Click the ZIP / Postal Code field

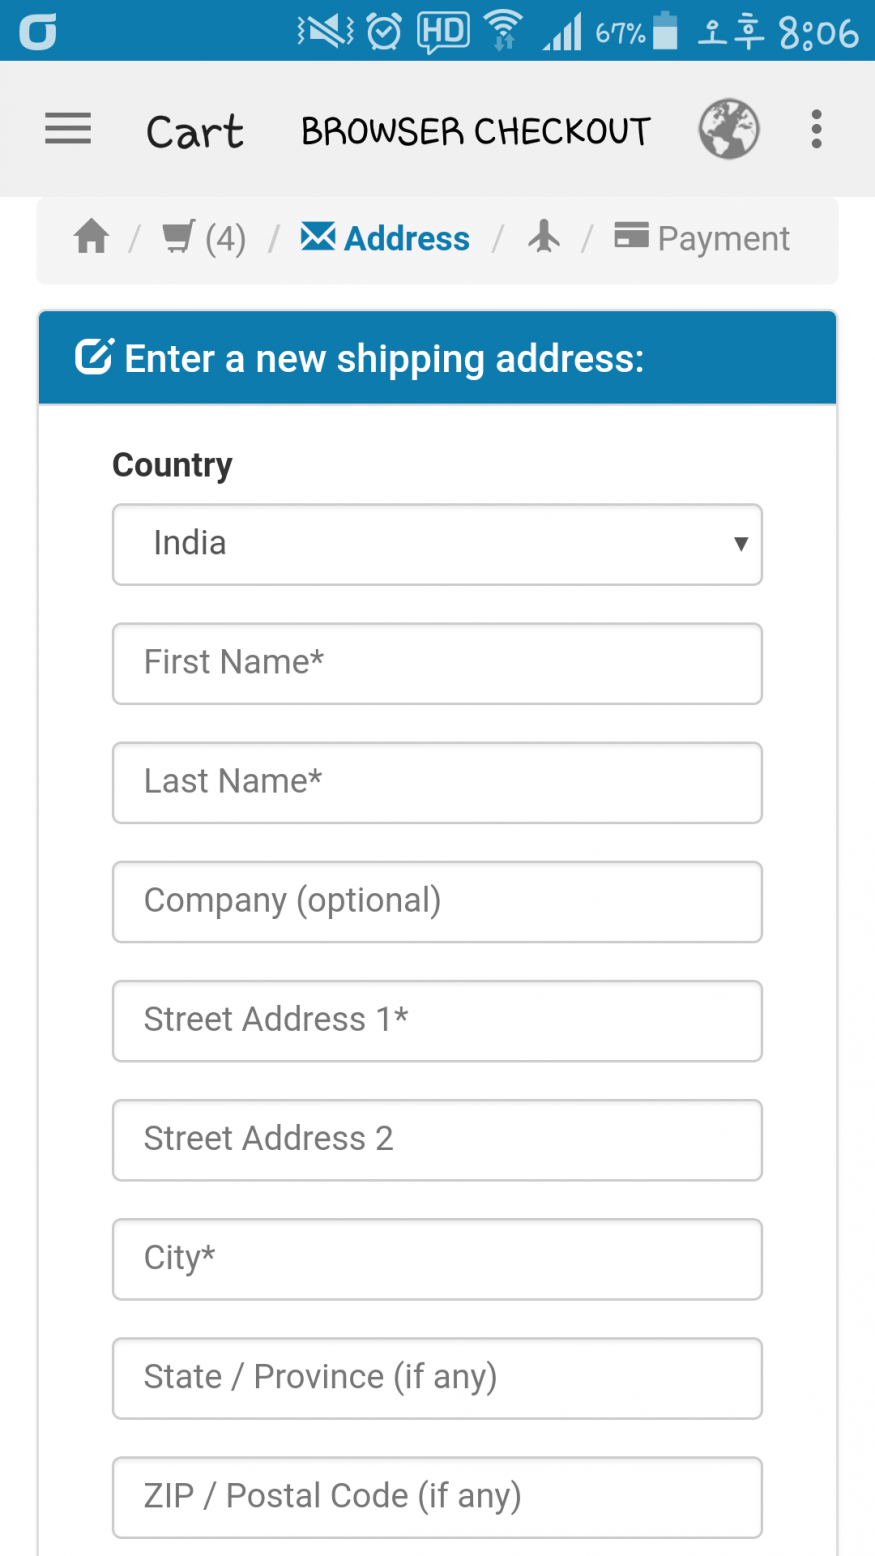coord(437,1496)
